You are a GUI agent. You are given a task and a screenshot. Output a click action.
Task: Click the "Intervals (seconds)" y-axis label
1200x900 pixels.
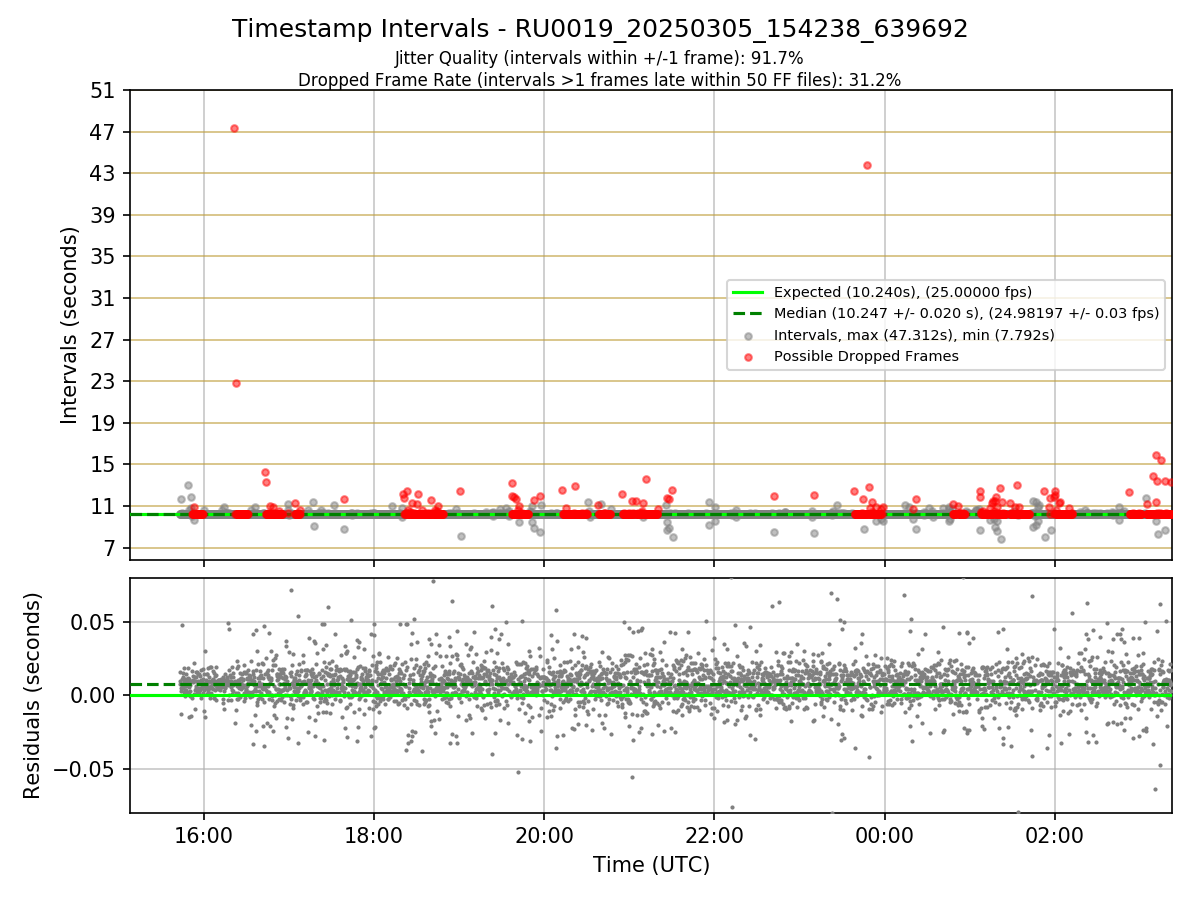[x=70, y=325]
